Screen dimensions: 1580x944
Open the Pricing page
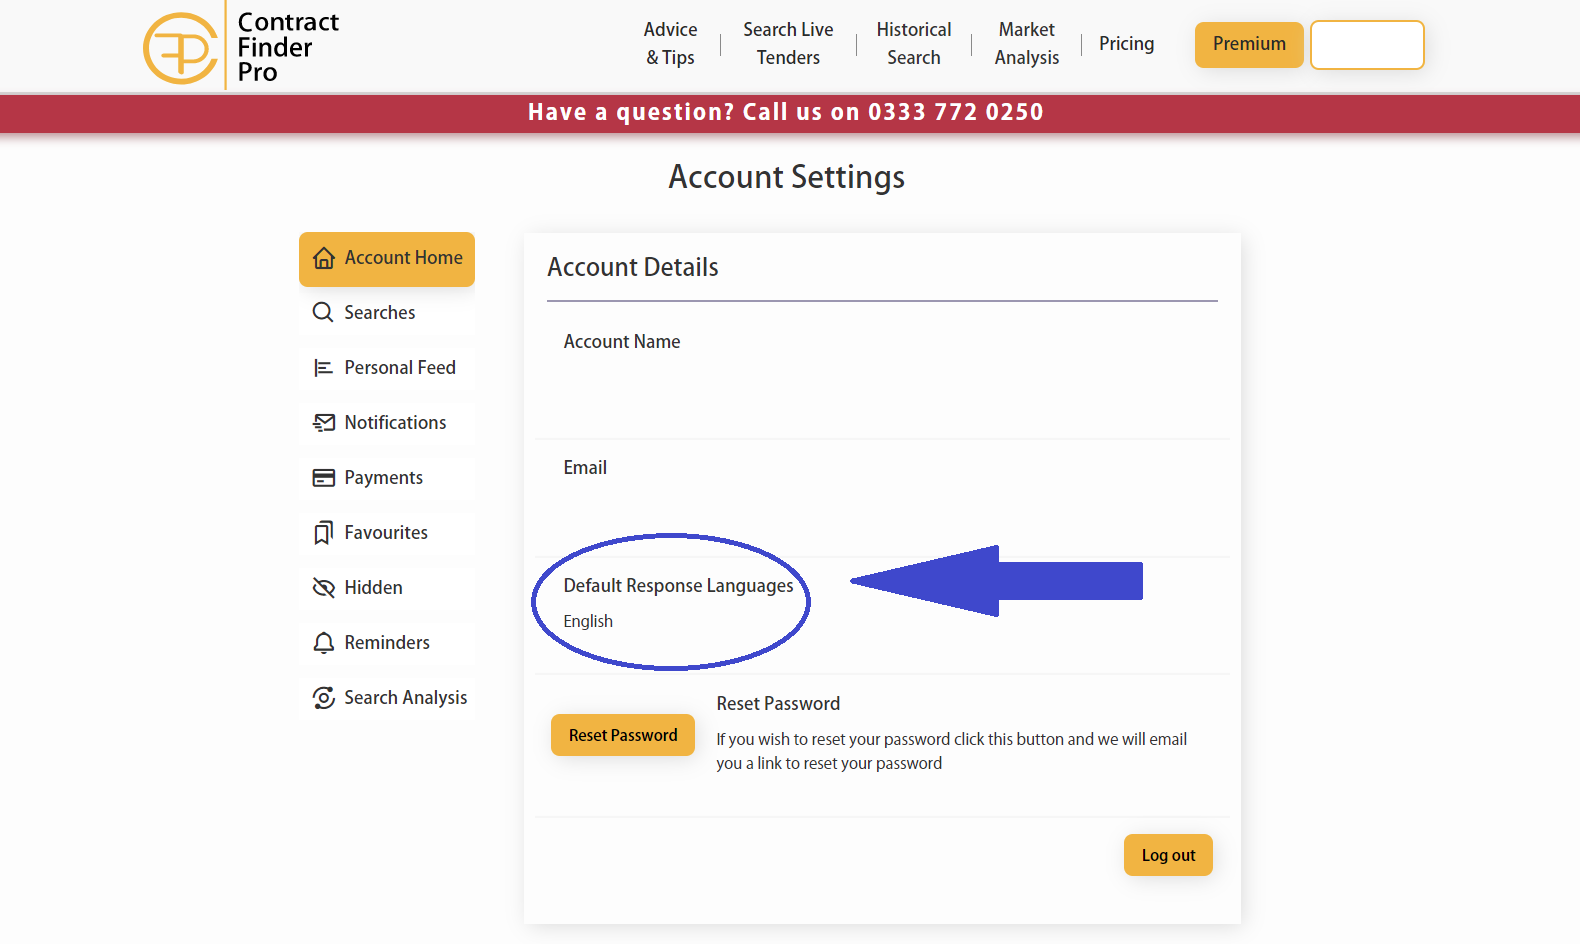1126,44
